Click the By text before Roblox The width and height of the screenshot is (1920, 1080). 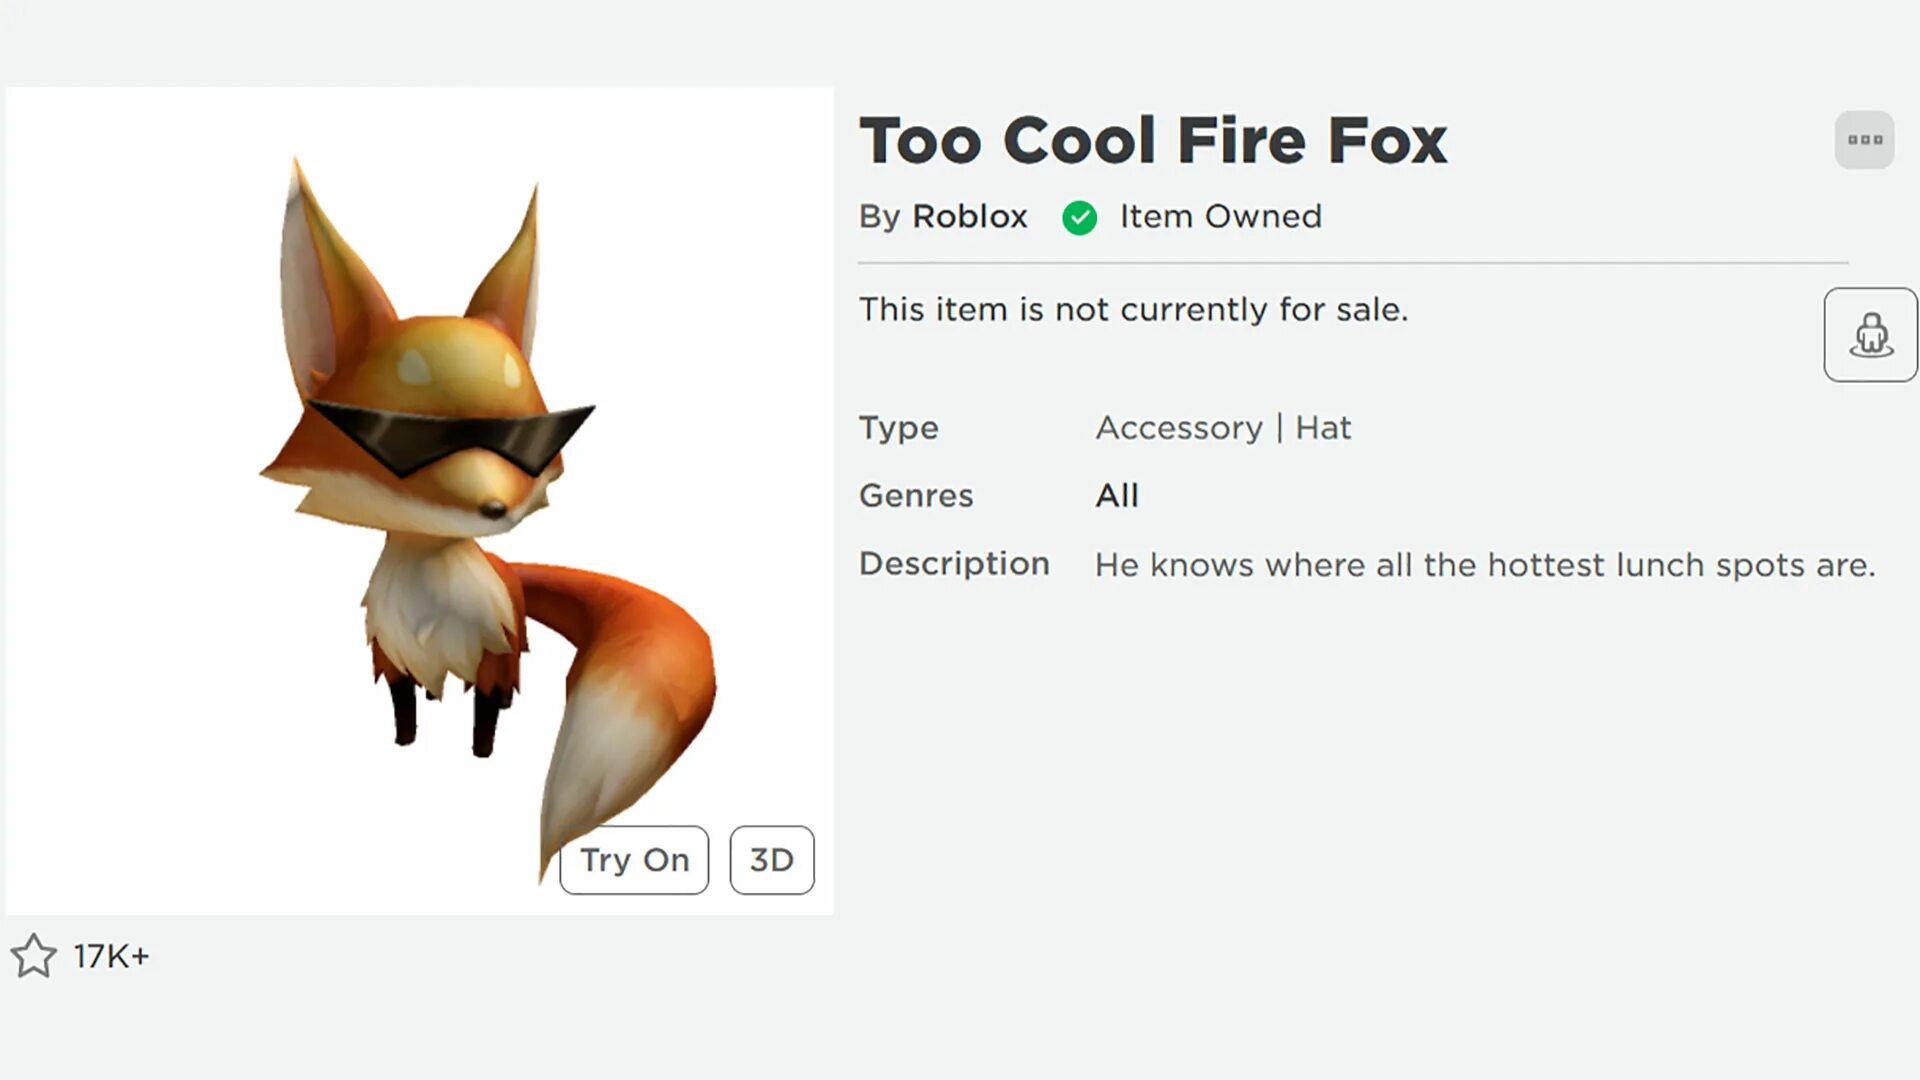(x=879, y=217)
